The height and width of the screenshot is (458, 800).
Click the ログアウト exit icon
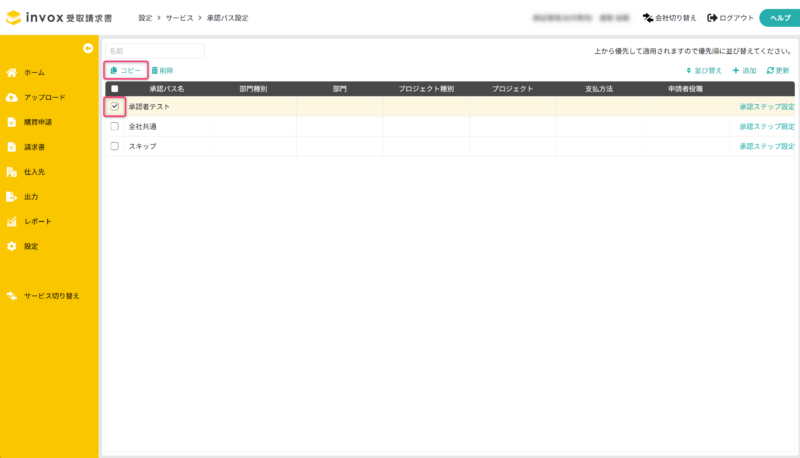[712, 18]
